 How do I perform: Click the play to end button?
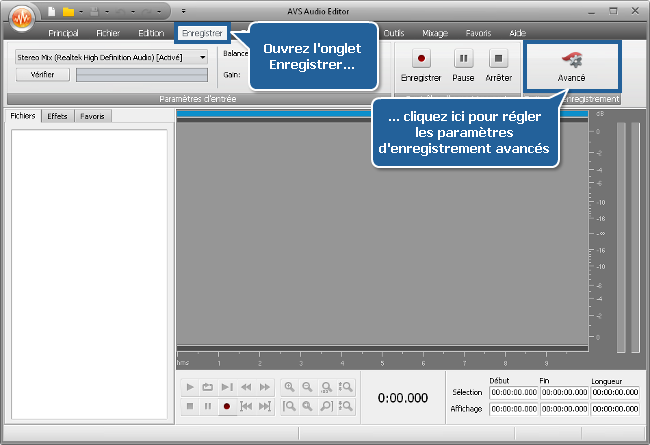pos(227,387)
